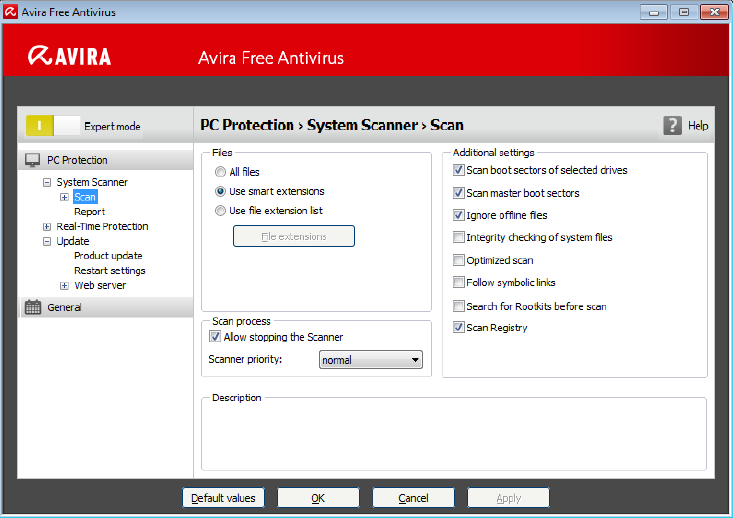Enable Follow symbolic links checkbox
This screenshot has height=518, width=733.
459,282
